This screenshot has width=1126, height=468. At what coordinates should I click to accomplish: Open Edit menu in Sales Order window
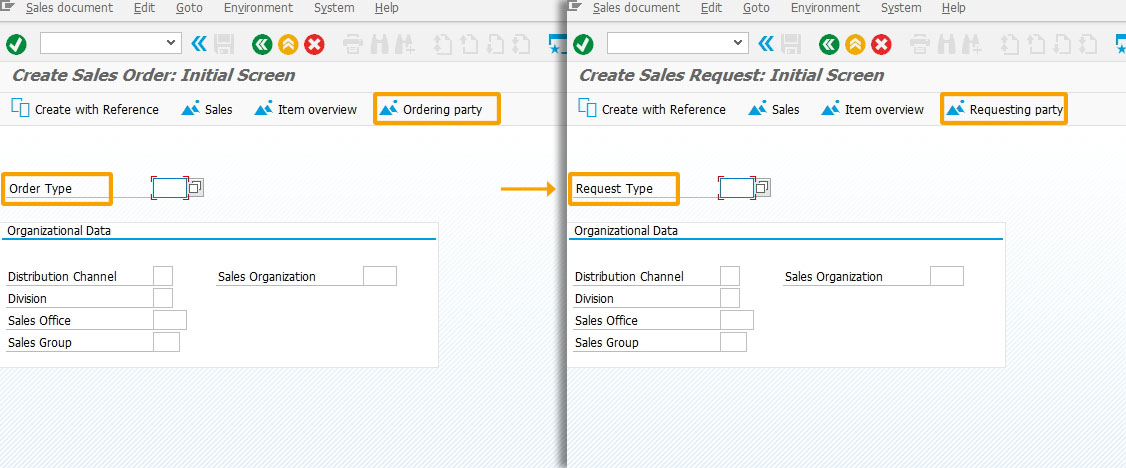click(x=144, y=8)
